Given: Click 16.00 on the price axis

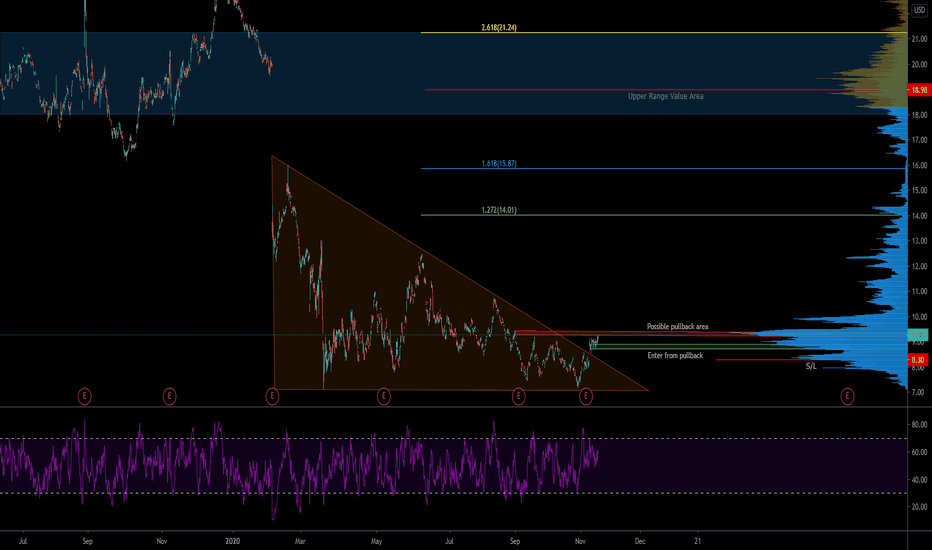Looking at the screenshot, I should tap(920, 165).
